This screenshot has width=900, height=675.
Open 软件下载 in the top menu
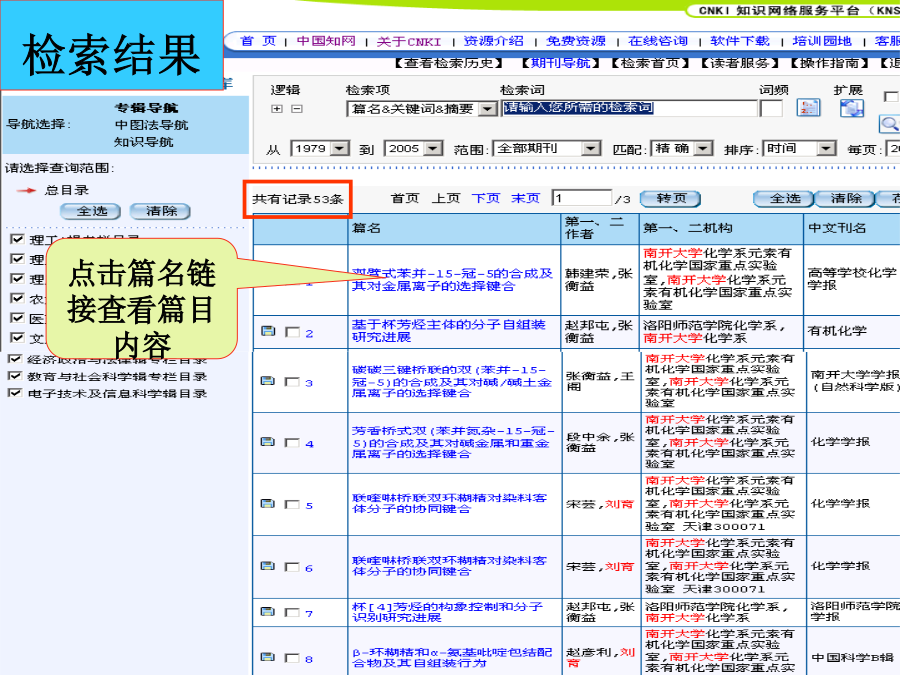(x=740, y=41)
